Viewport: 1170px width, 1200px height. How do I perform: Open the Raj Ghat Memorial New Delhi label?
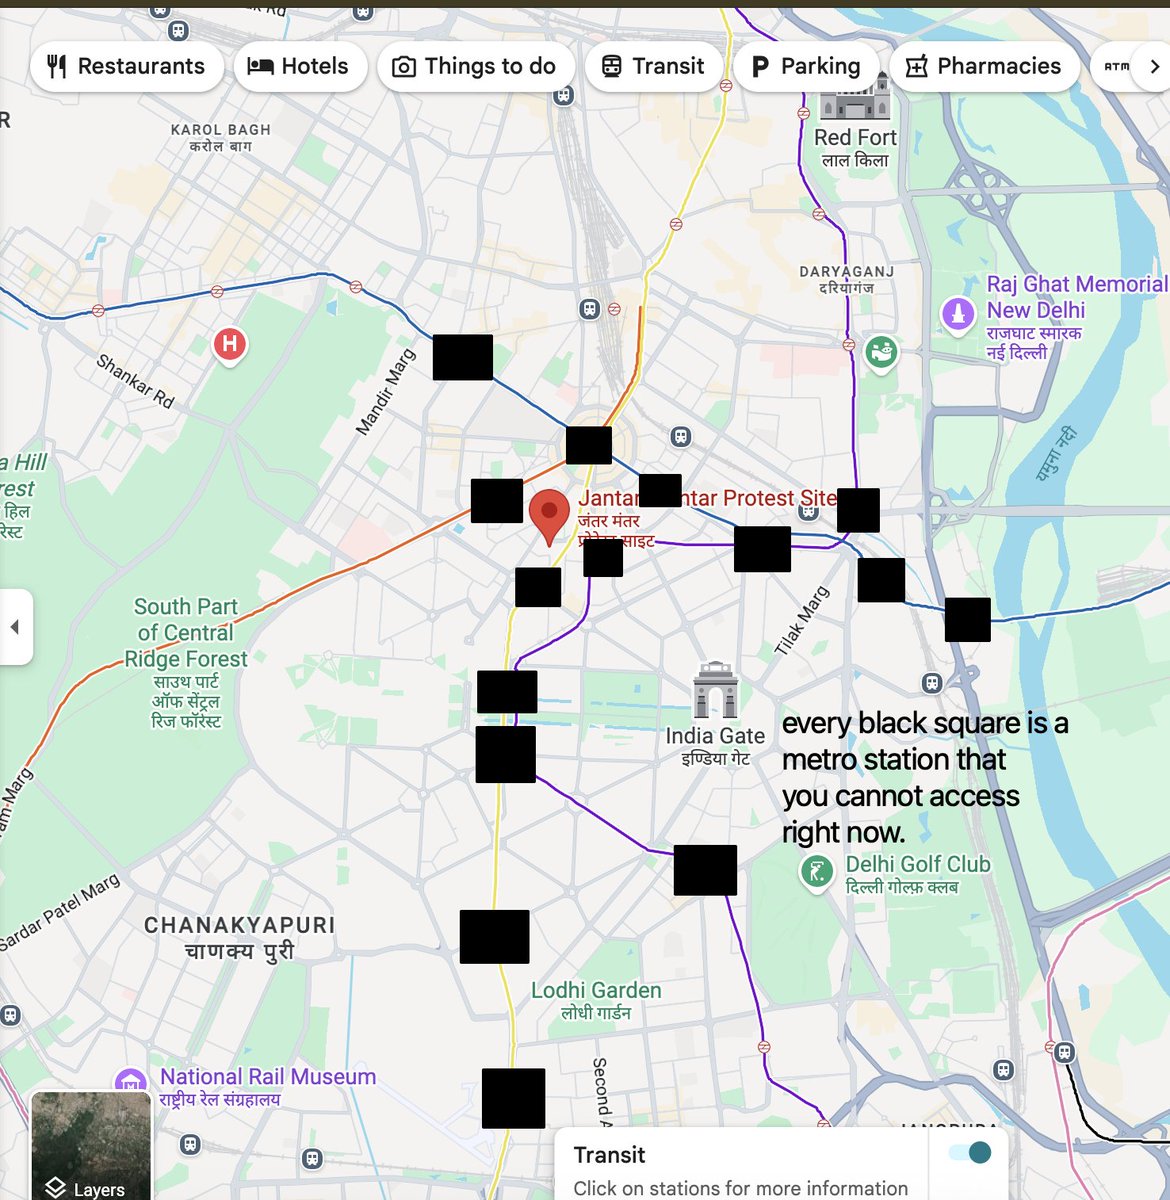point(1076,319)
